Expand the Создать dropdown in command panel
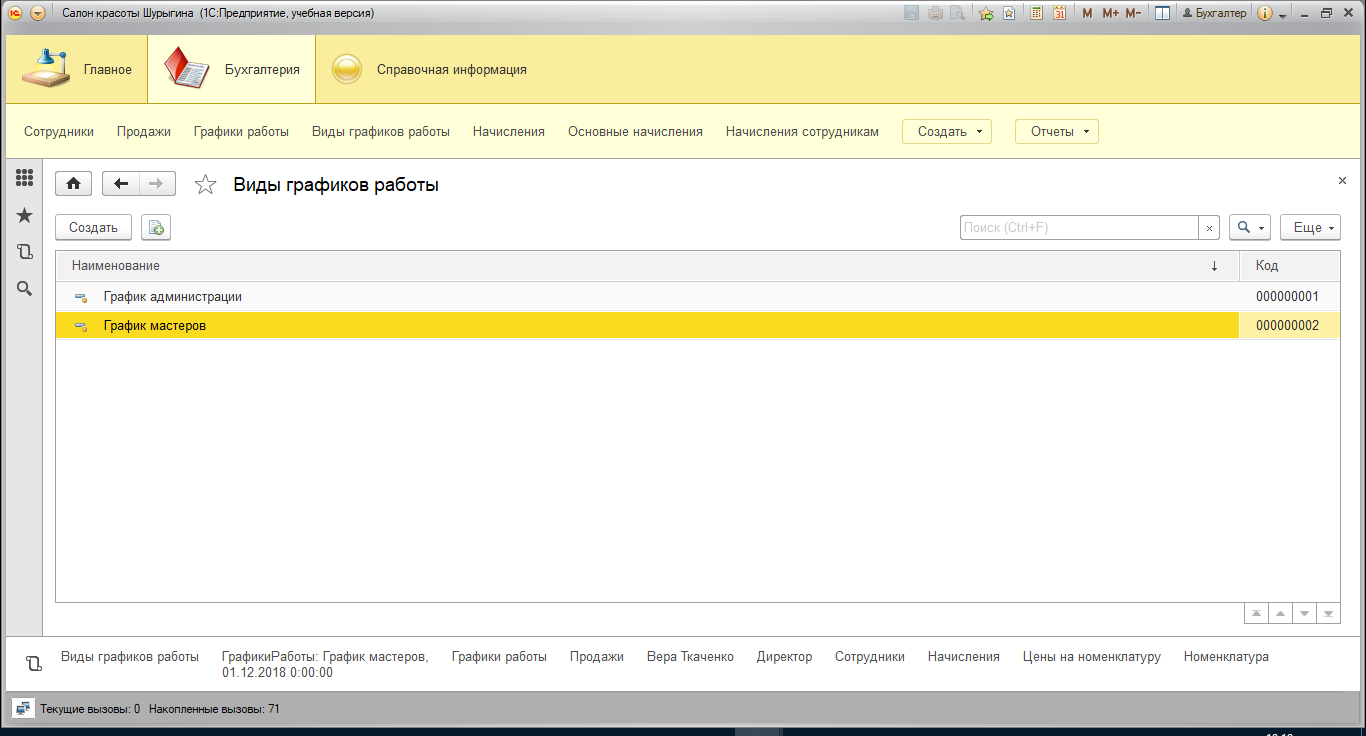Screen dimensions: 1366x736 tap(947, 131)
